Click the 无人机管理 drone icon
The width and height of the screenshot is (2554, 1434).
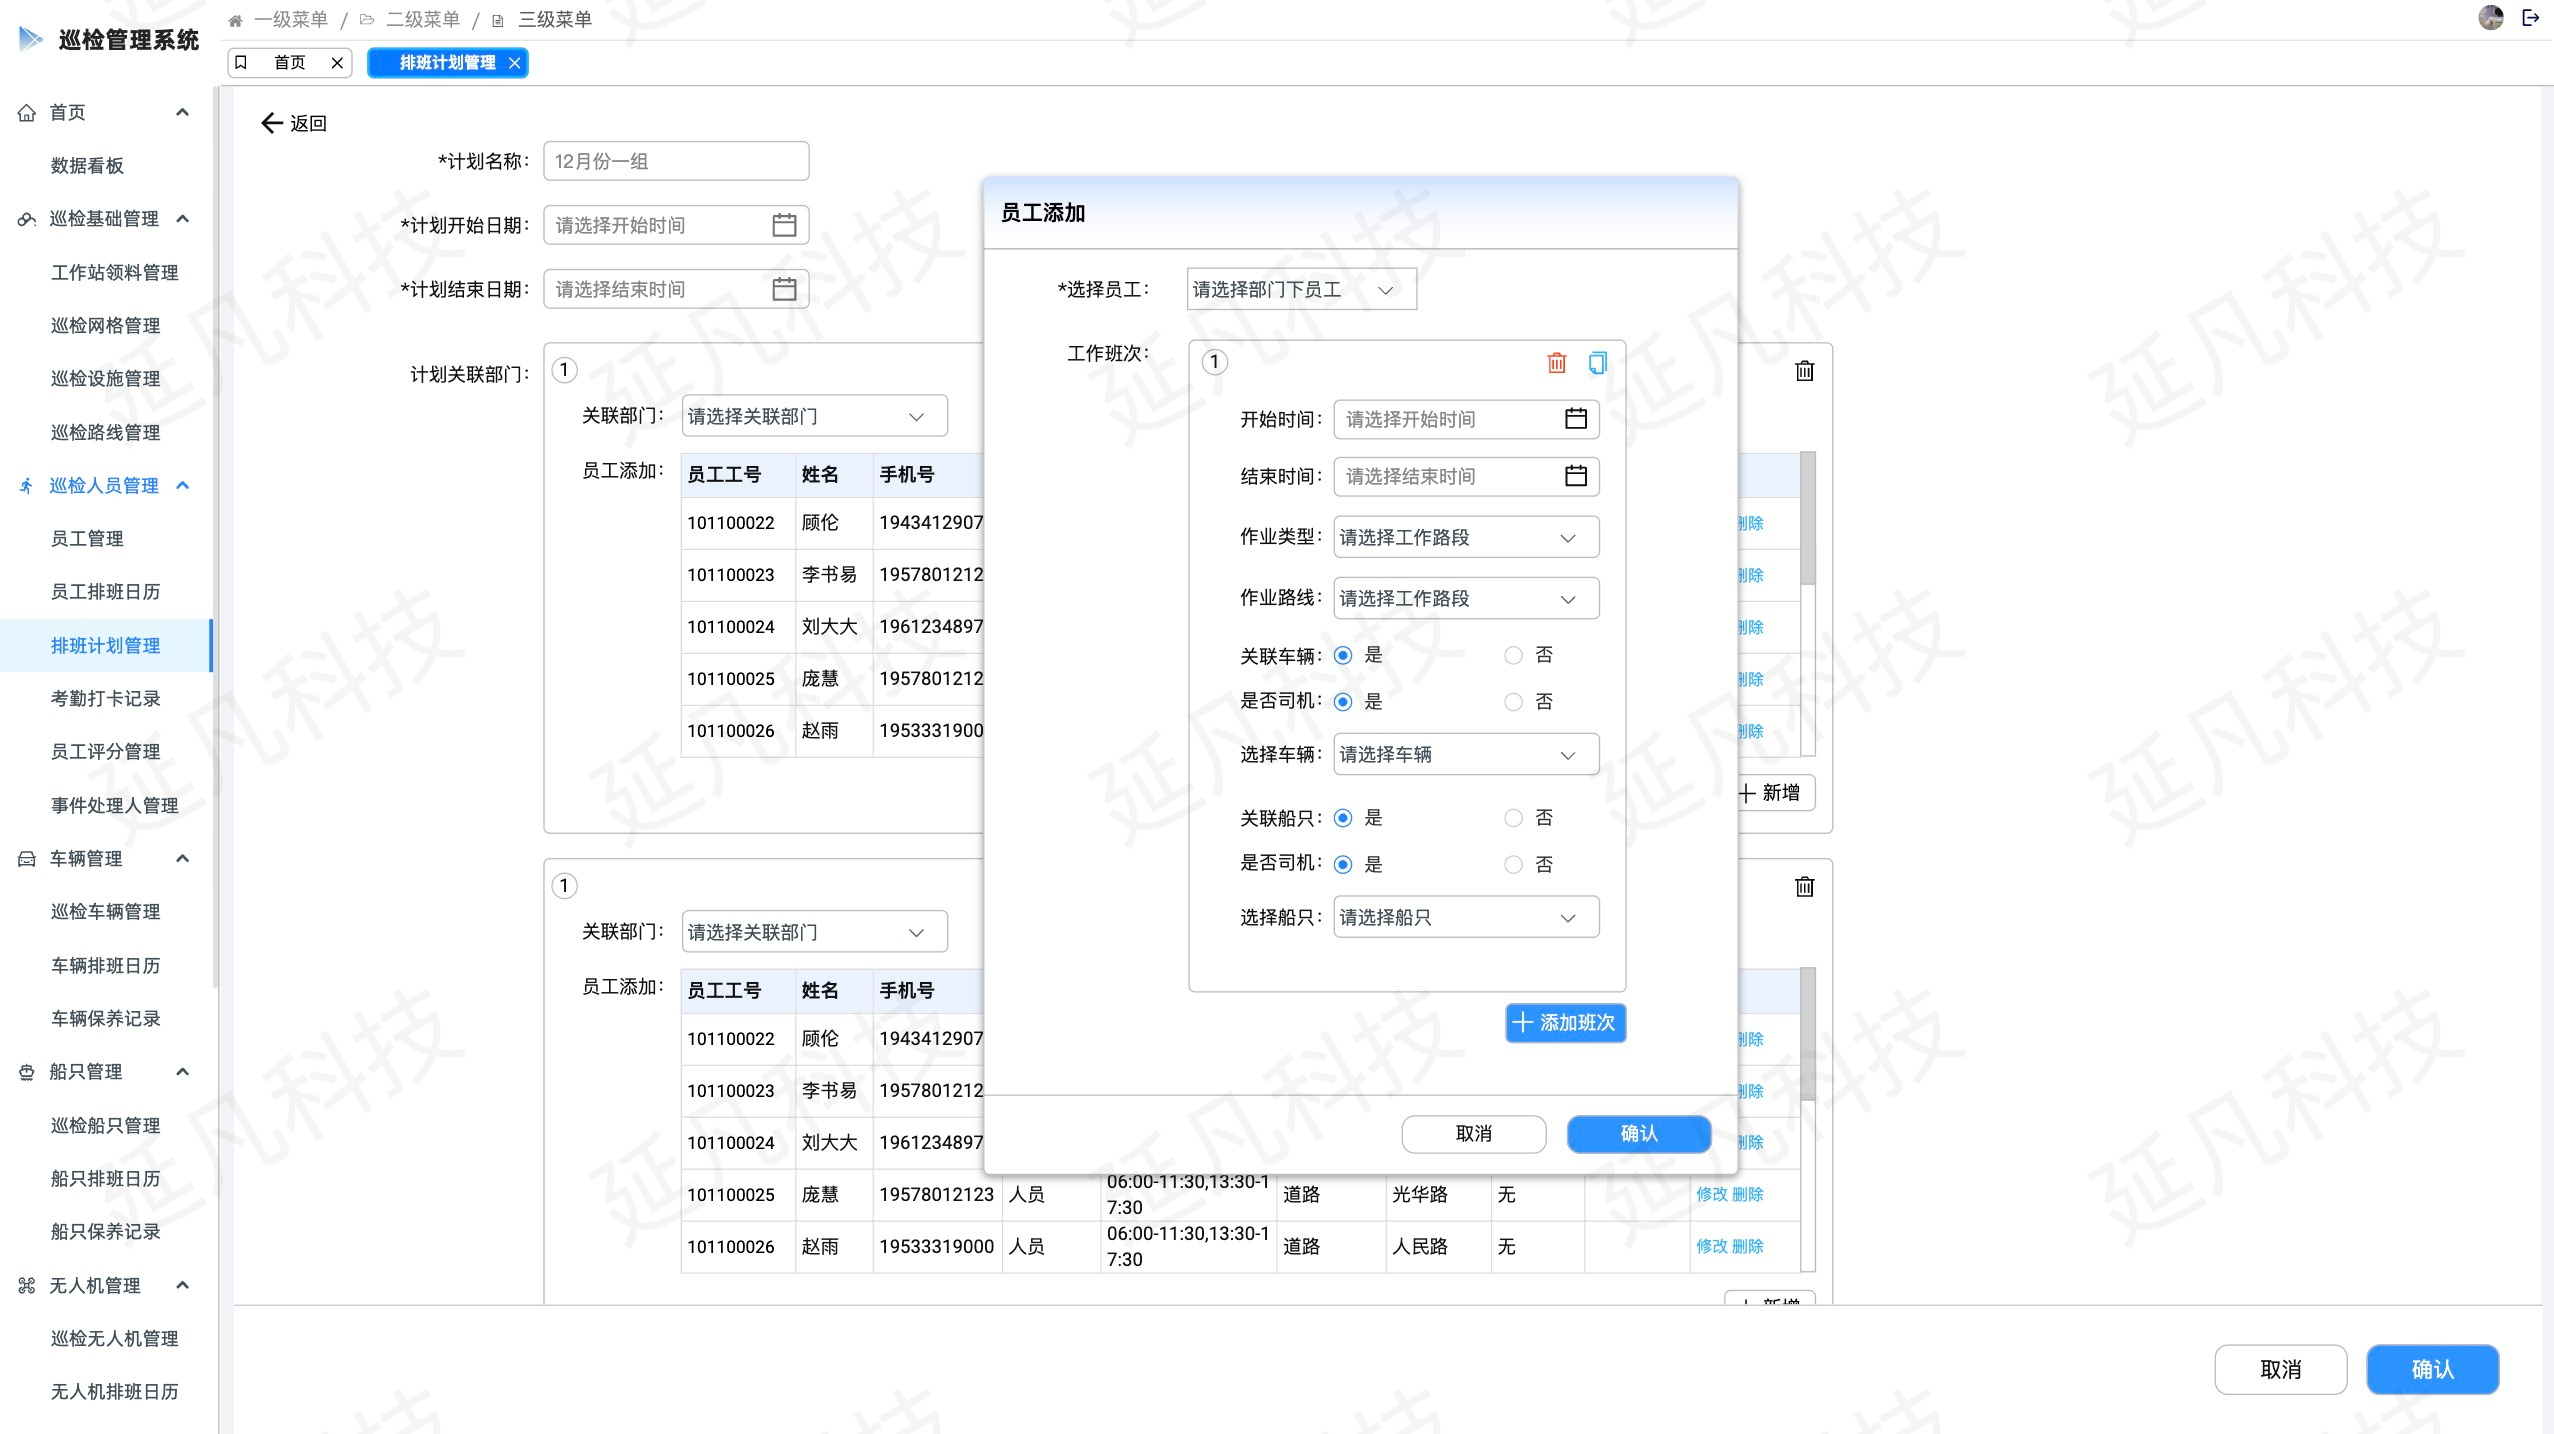point(27,1286)
